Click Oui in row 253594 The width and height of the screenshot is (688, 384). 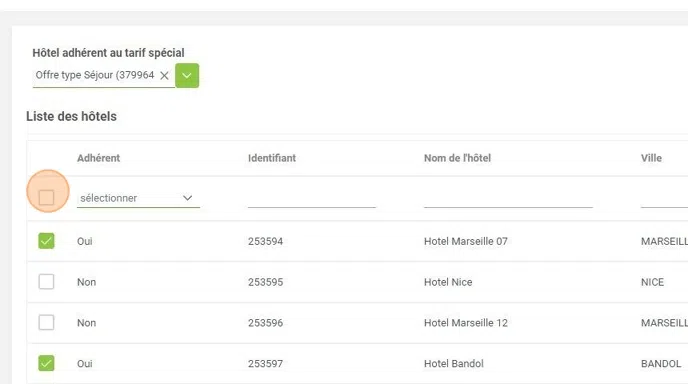pyautogui.click(x=85, y=241)
